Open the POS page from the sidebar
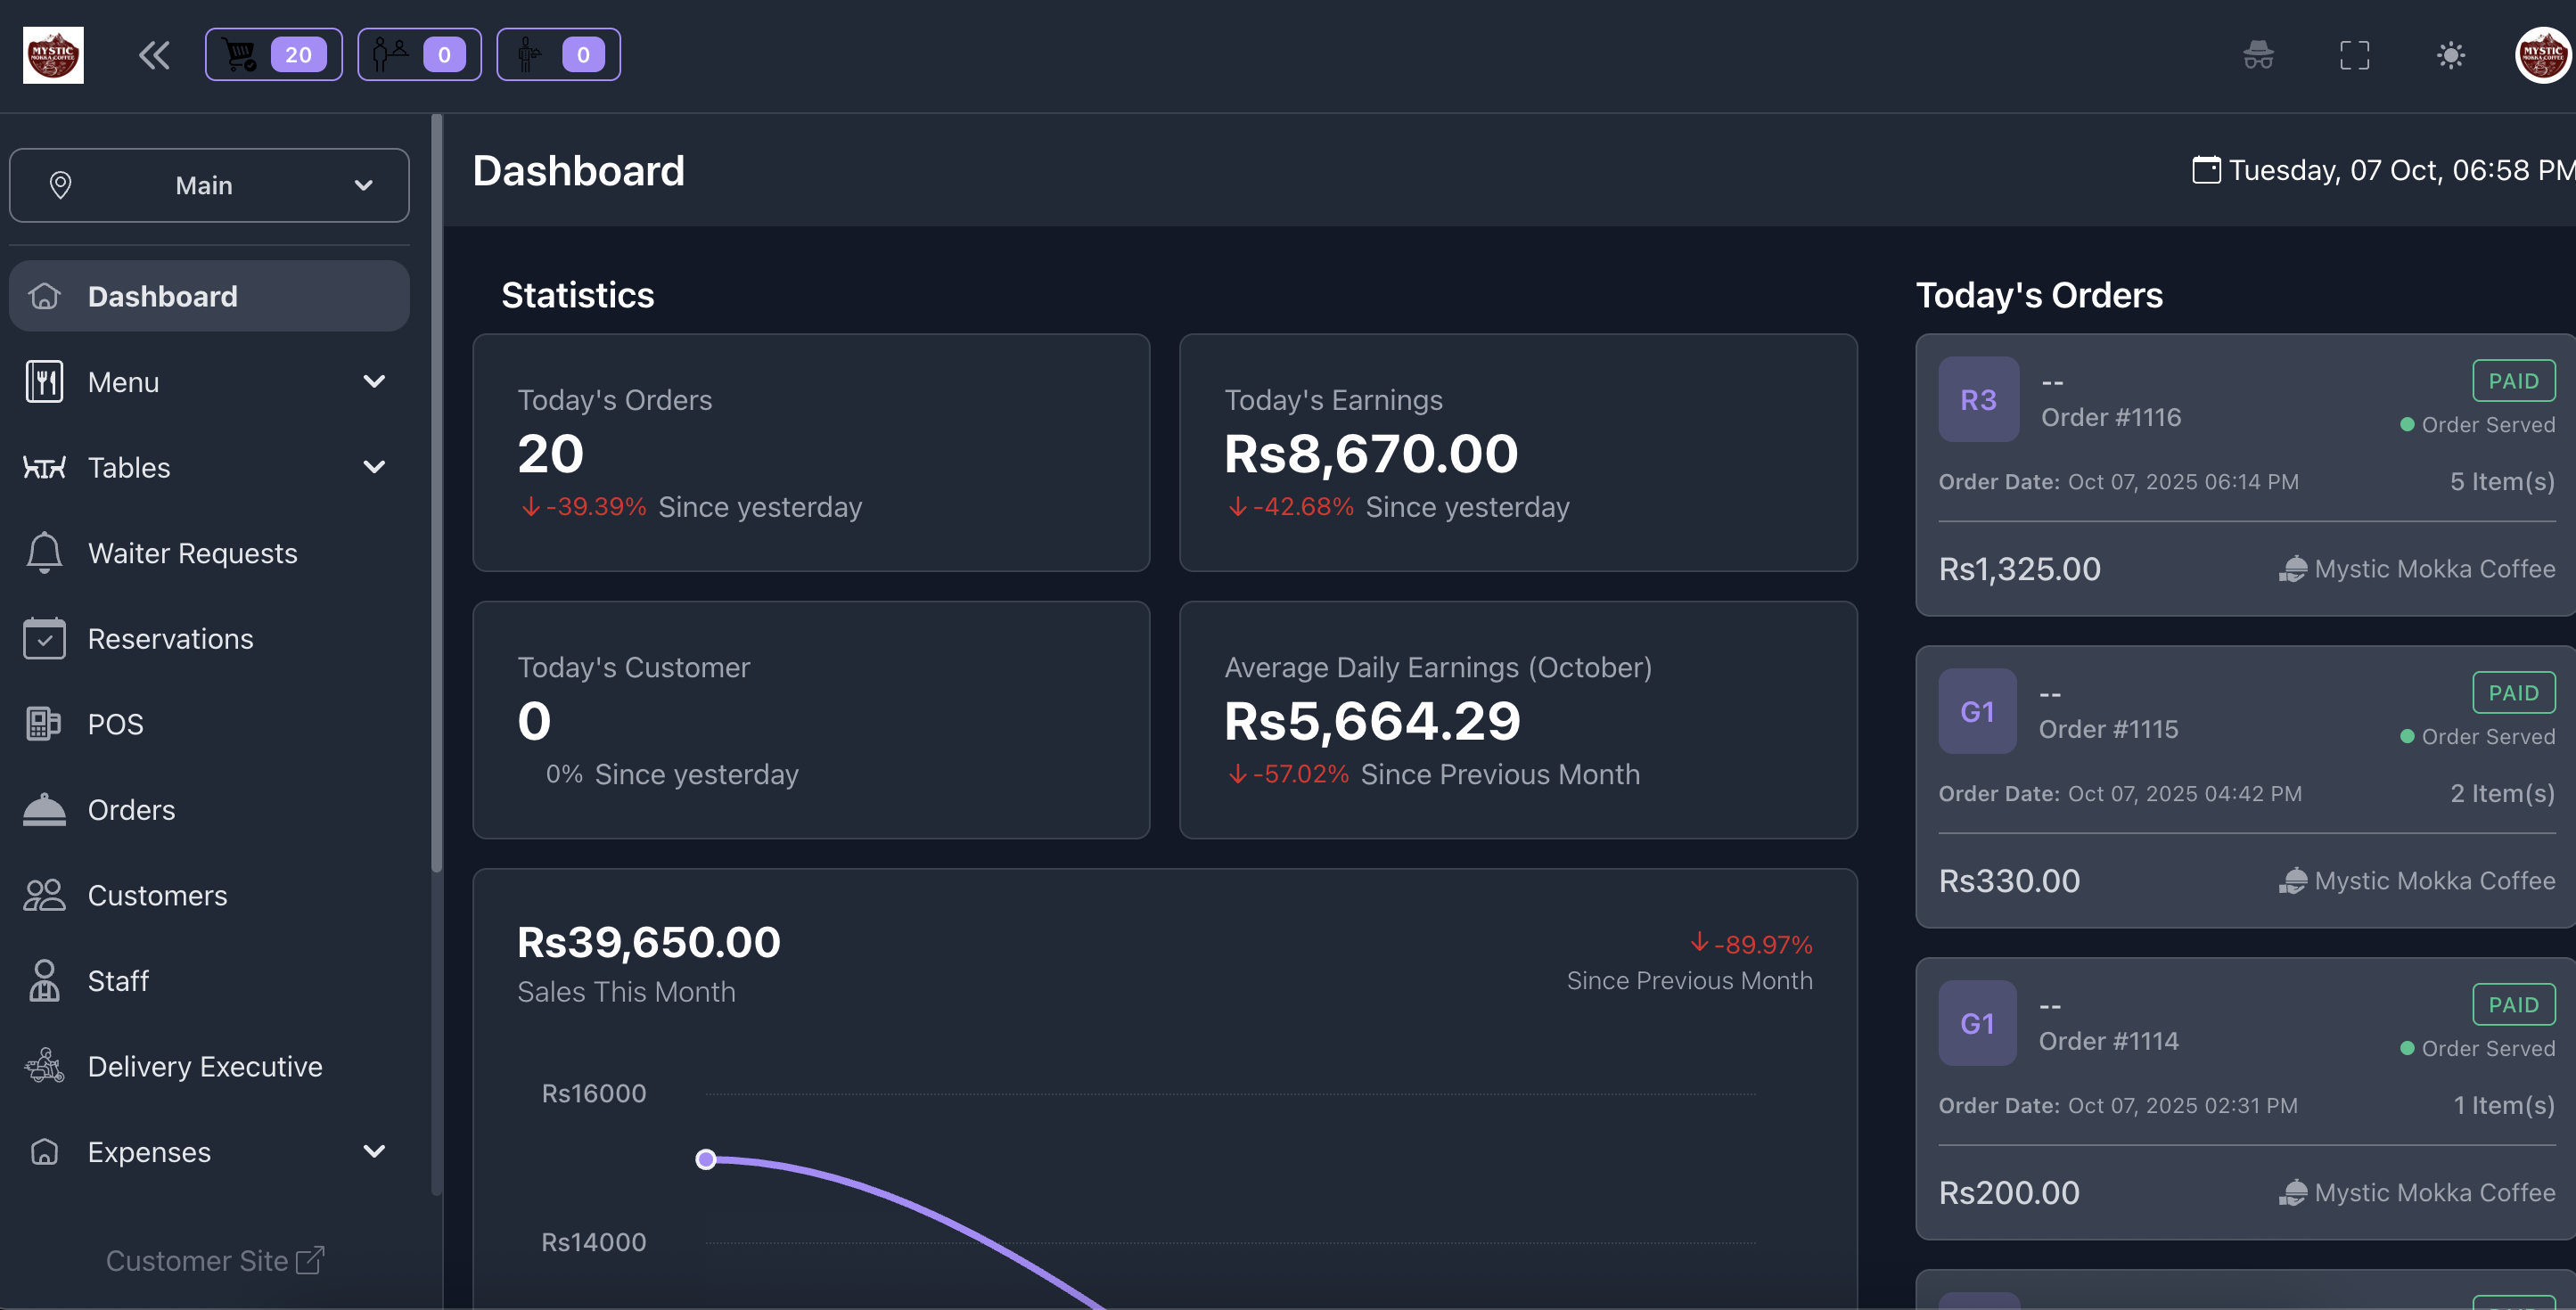The width and height of the screenshot is (2576, 1310). click(115, 724)
